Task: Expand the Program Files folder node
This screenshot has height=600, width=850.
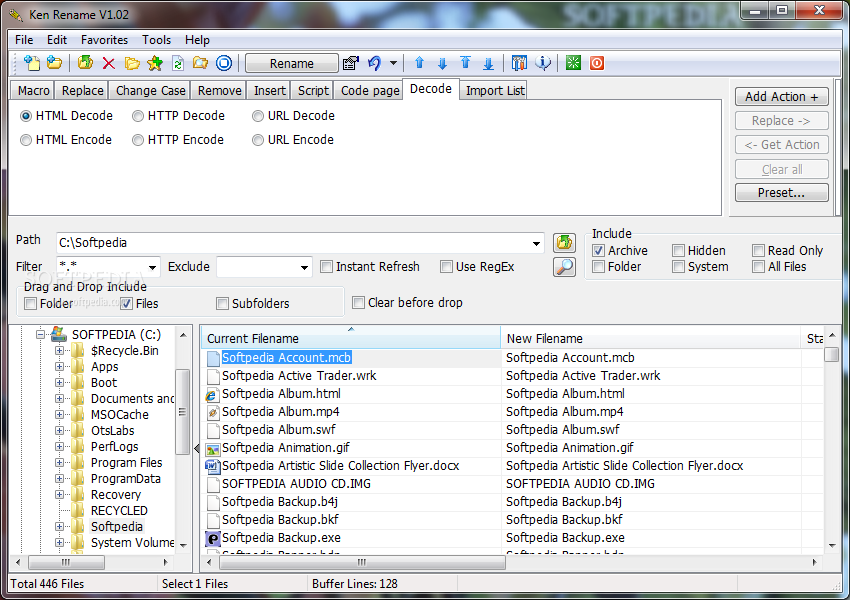Action: pos(59,462)
